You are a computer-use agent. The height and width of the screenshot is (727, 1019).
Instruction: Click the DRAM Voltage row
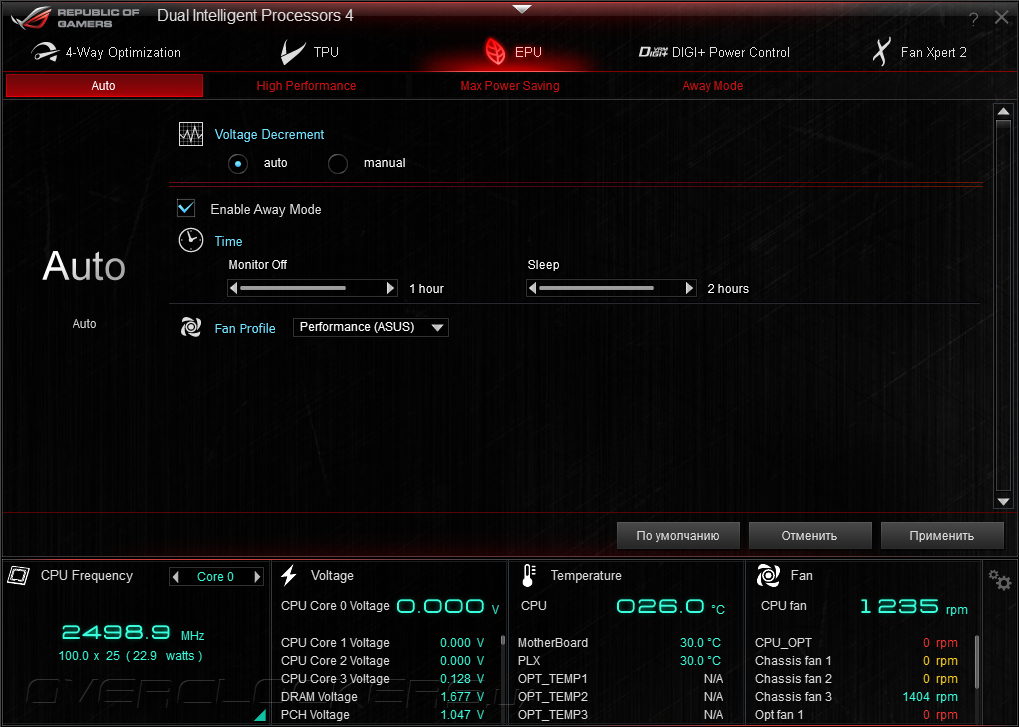(383, 696)
